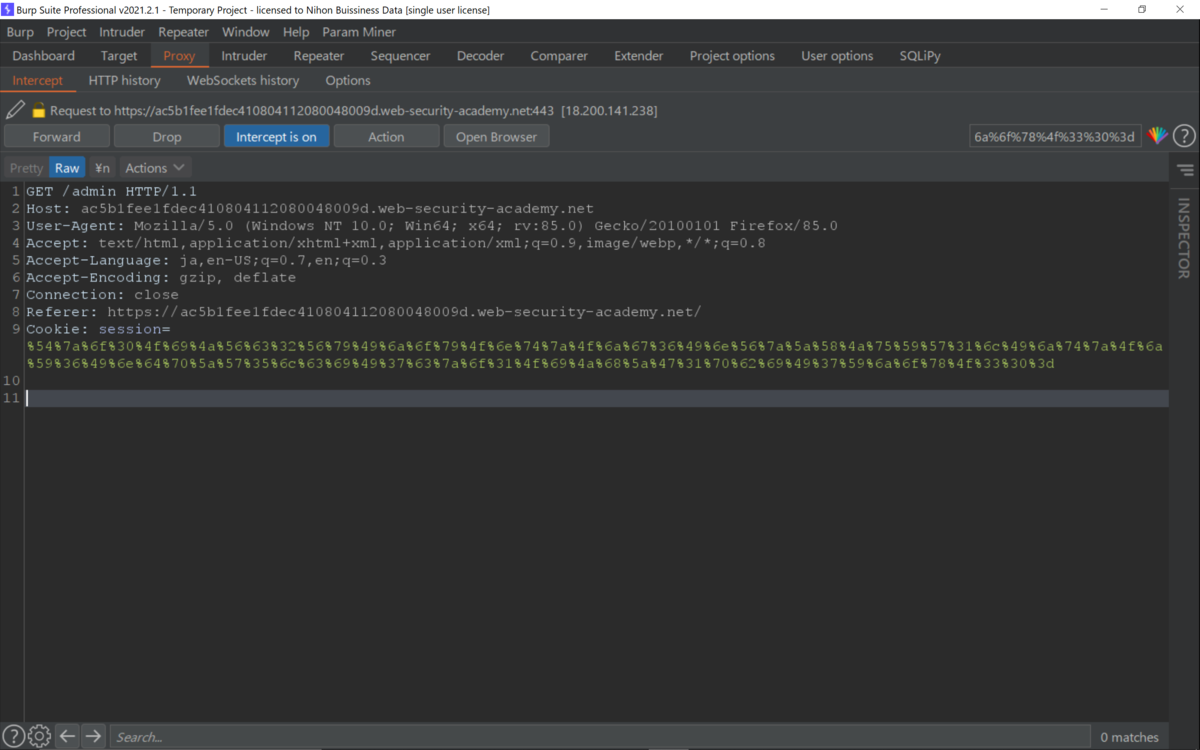The width and height of the screenshot is (1200, 750).
Task: Click the empty line 11 in the editor
Action: coord(596,398)
